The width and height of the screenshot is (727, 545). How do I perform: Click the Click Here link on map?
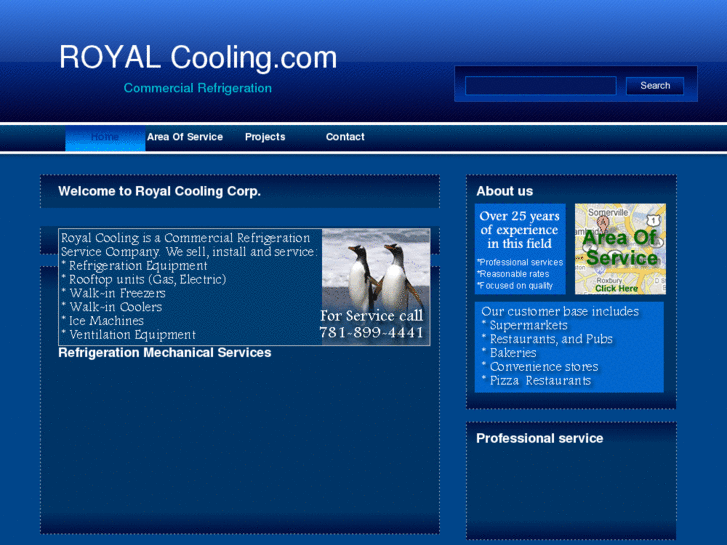point(616,289)
